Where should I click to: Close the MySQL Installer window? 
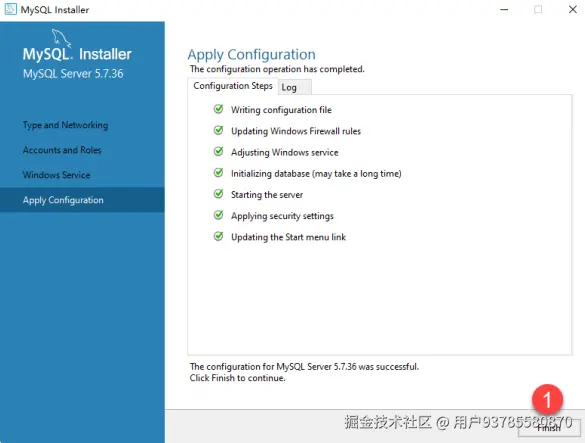pos(573,9)
